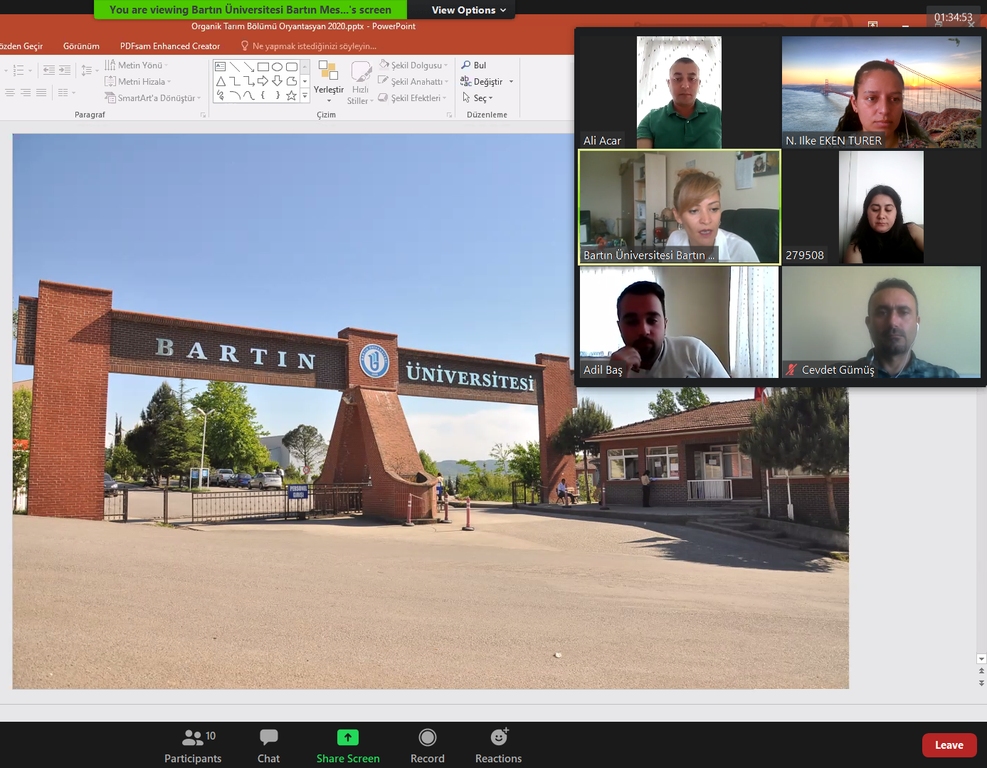Click the center align icon
This screenshot has height=768, width=987.
pyautogui.click(x=10, y=93)
